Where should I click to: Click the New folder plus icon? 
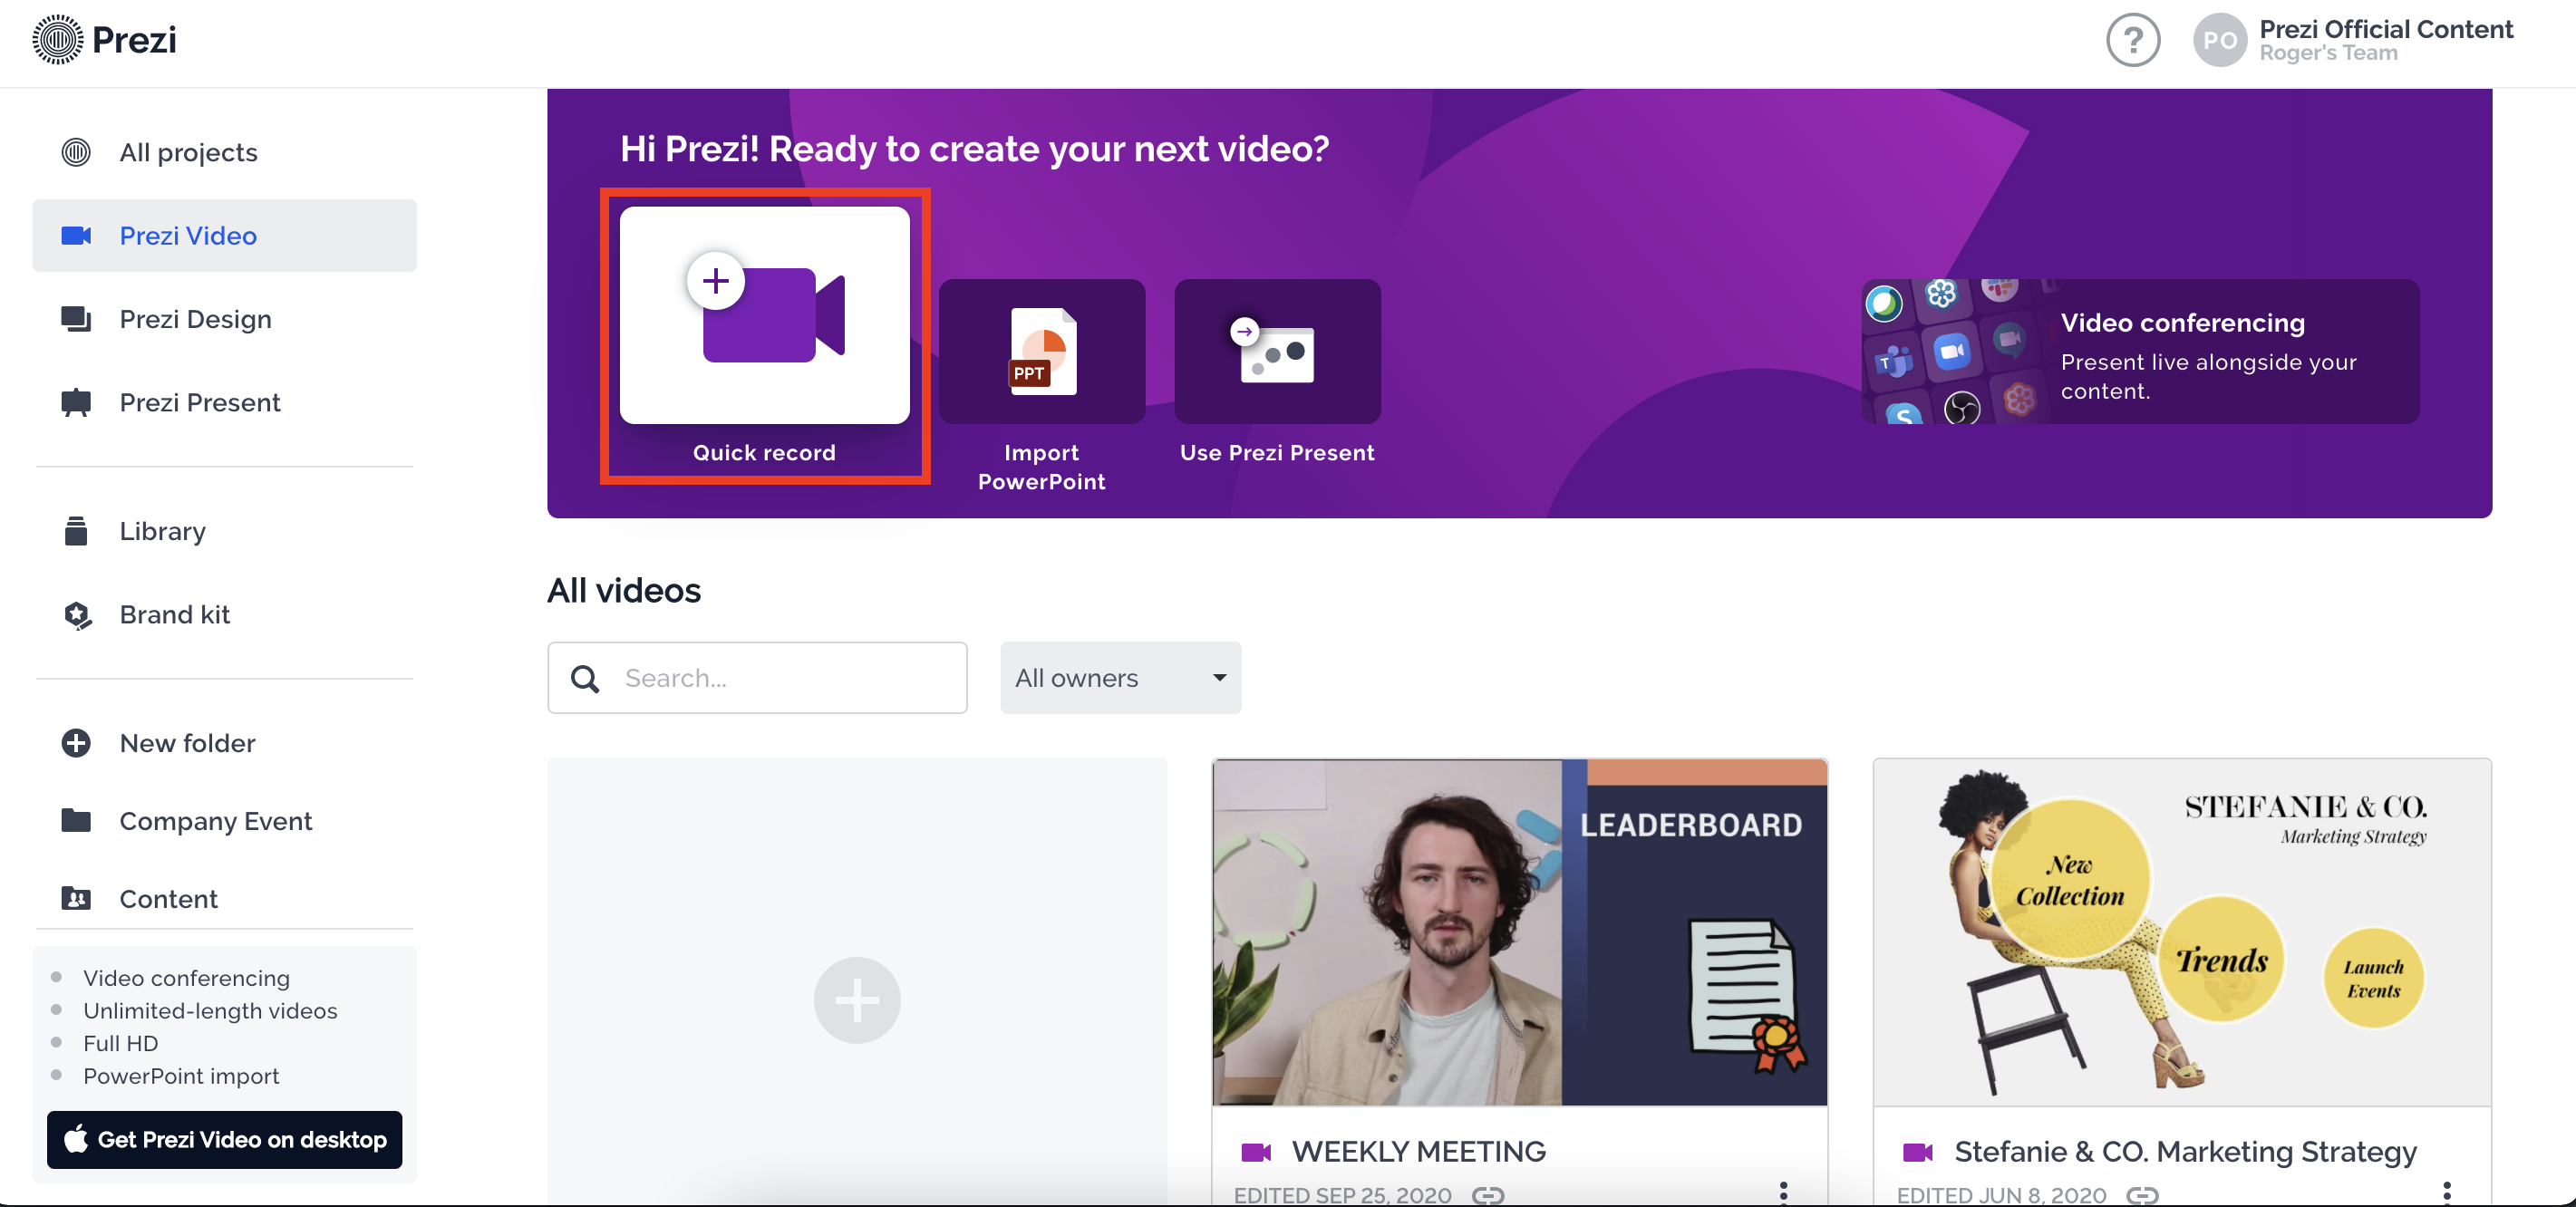pos(76,743)
